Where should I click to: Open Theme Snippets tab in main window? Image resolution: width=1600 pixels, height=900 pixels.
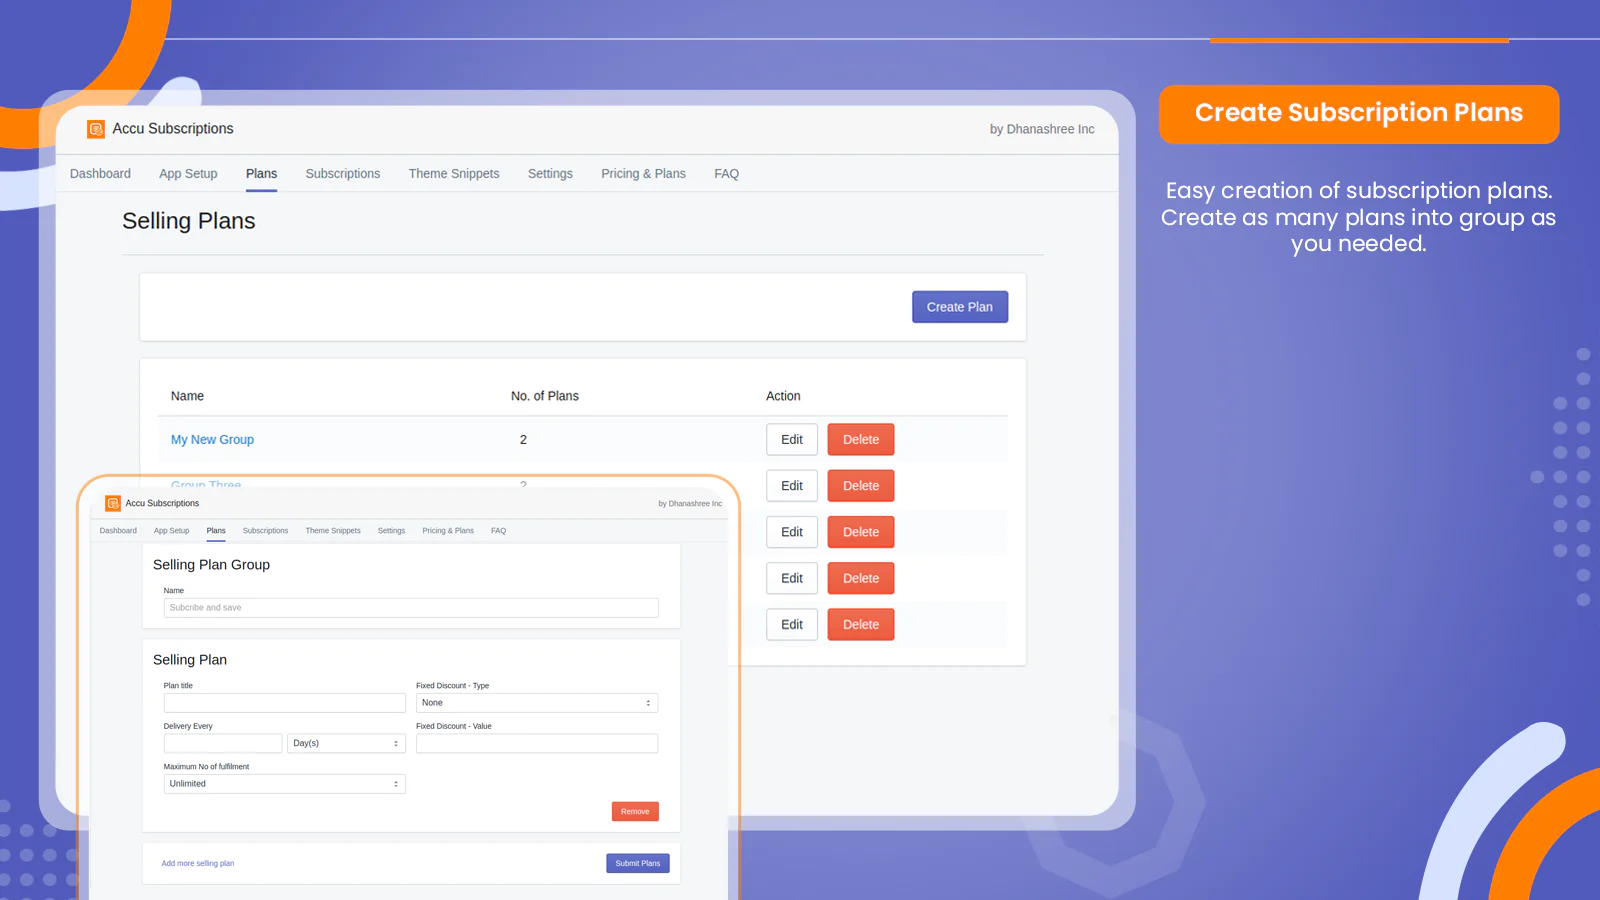point(454,174)
